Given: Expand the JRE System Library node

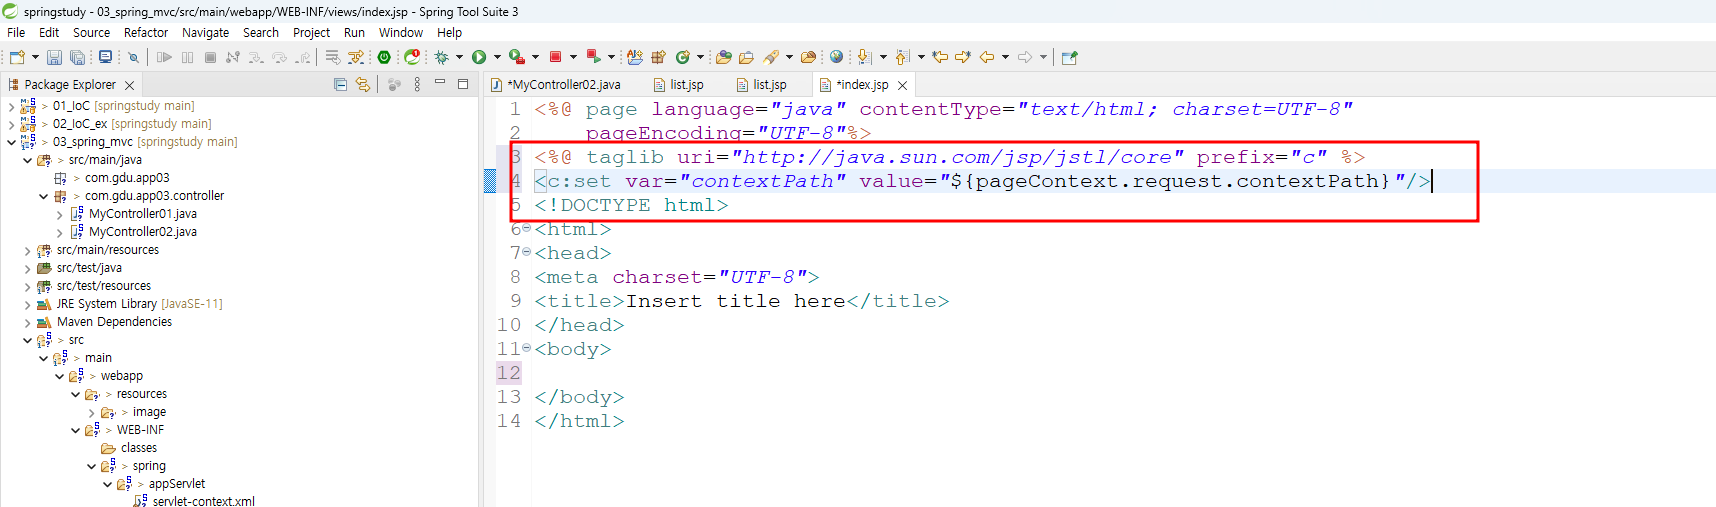Looking at the screenshot, I should [x=27, y=304].
